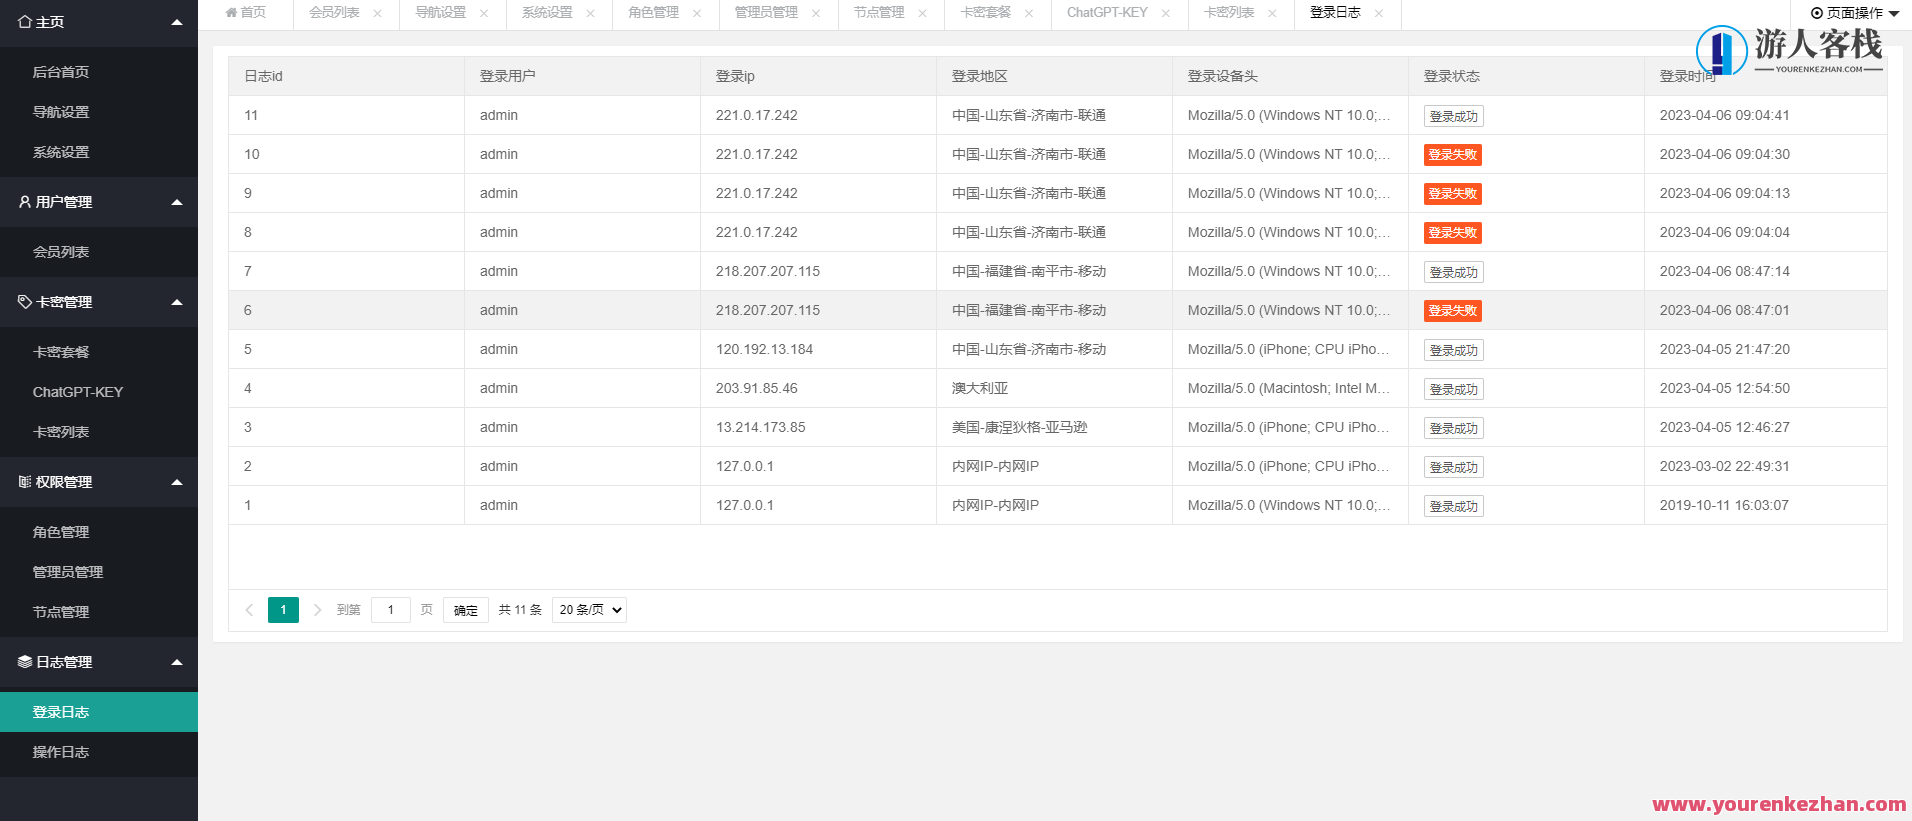1912x821 pixels.
Task: Open the 页面操作 dropdown menu
Action: [x=1854, y=13]
